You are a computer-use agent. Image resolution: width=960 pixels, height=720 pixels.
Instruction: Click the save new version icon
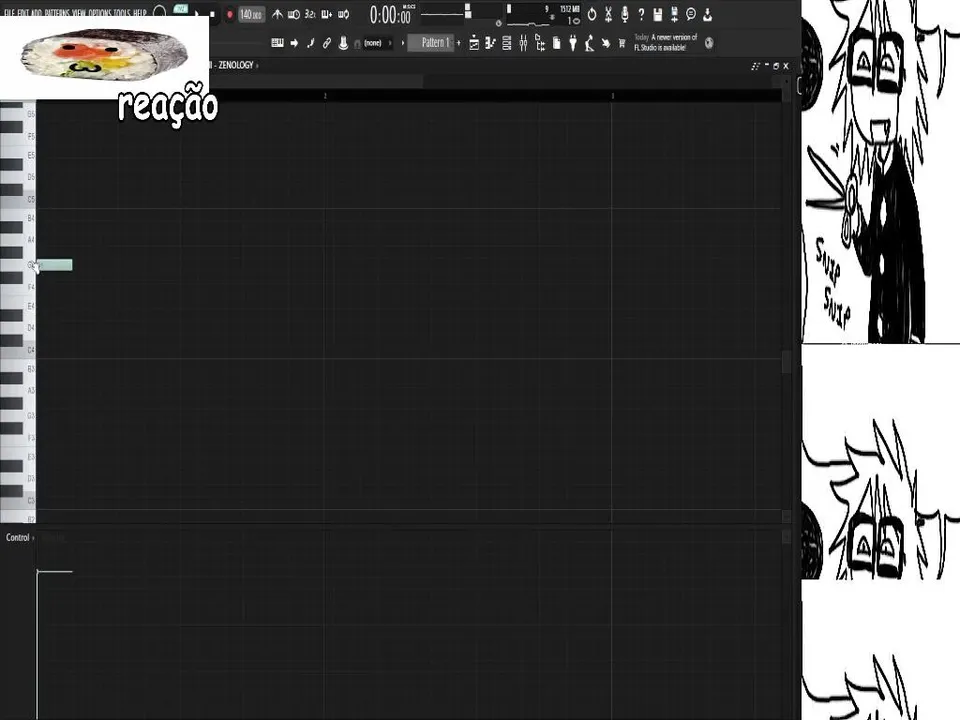(x=674, y=14)
